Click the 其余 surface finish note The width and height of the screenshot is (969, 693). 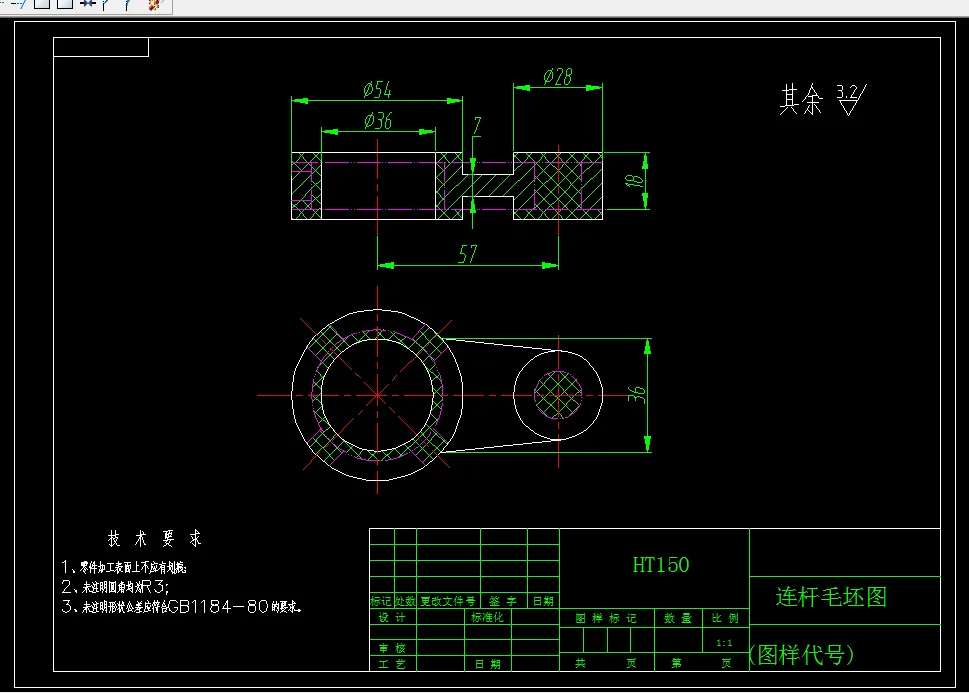801,100
